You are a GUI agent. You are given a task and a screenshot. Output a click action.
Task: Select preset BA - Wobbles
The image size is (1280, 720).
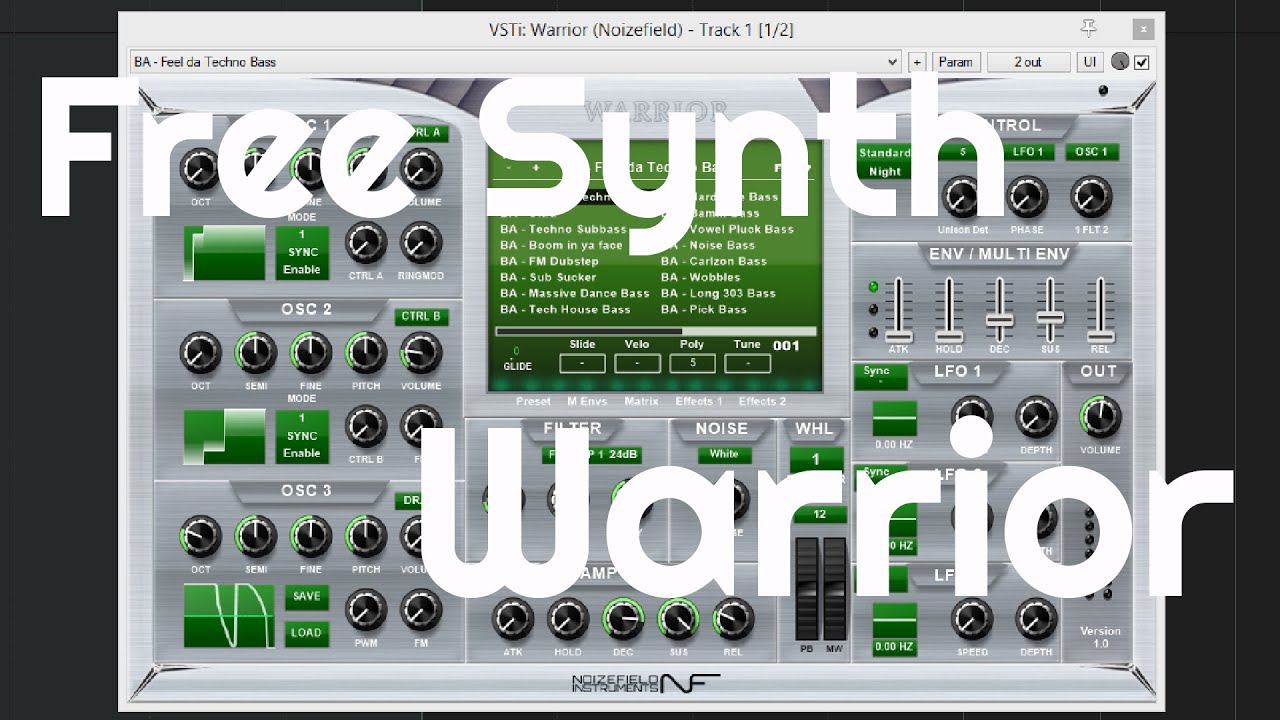point(701,278)
